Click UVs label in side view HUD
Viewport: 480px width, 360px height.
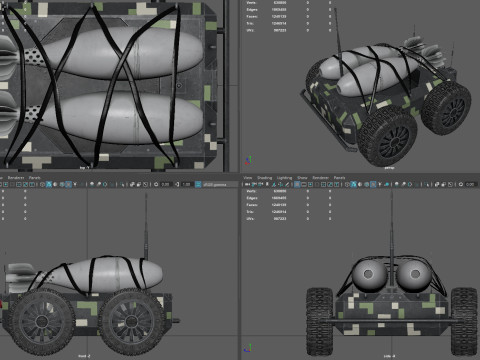point(250,218)
